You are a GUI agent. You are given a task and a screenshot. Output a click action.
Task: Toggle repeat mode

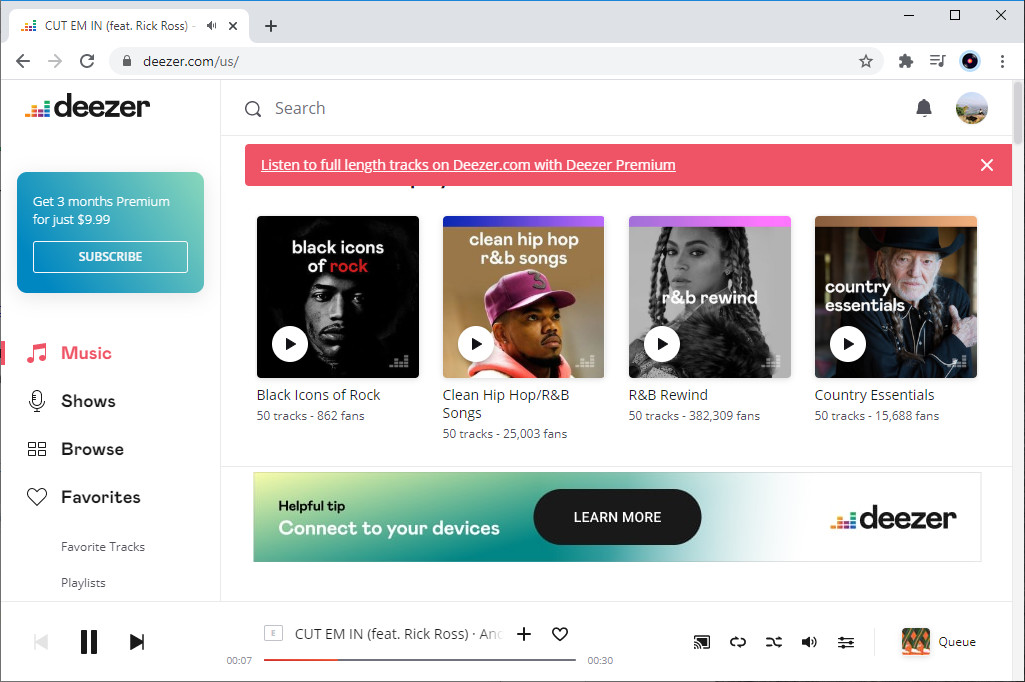[737, 642]
